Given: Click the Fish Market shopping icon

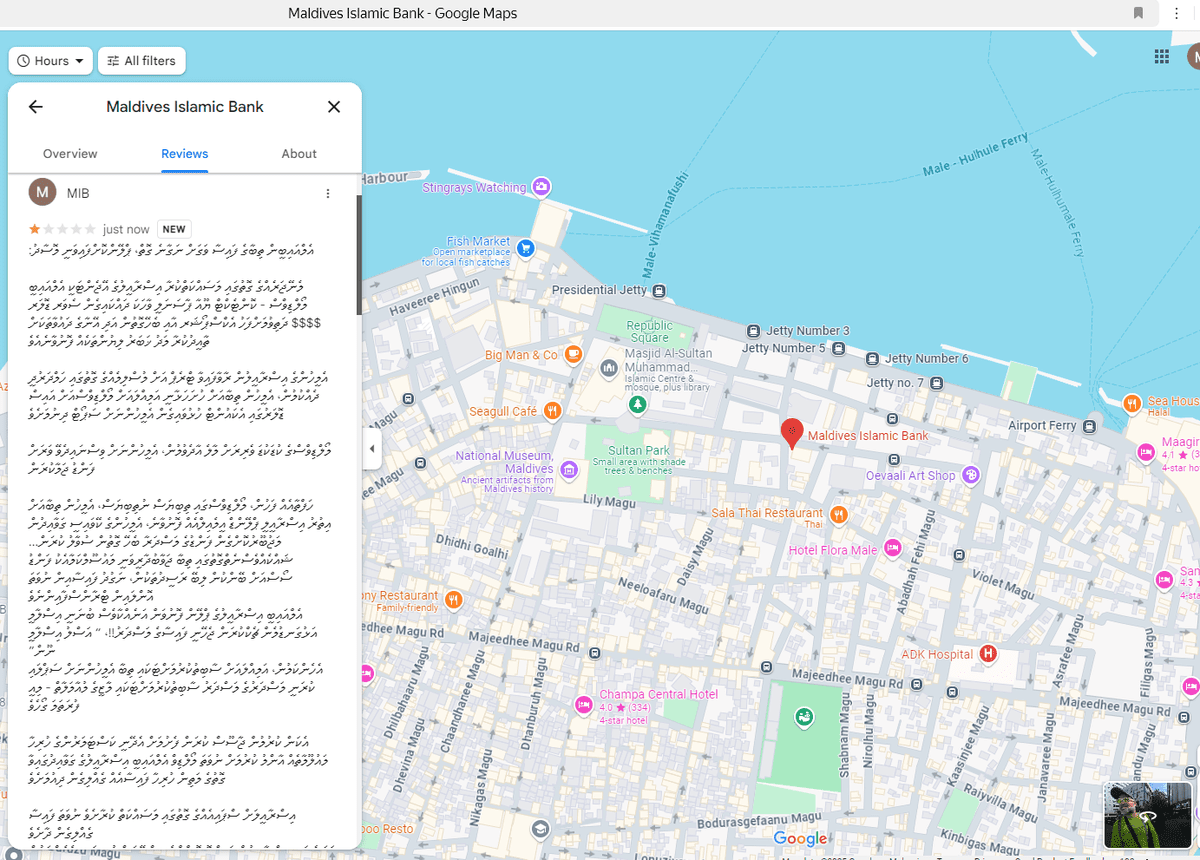Looking at the screenshot, I should pos(525,249).
